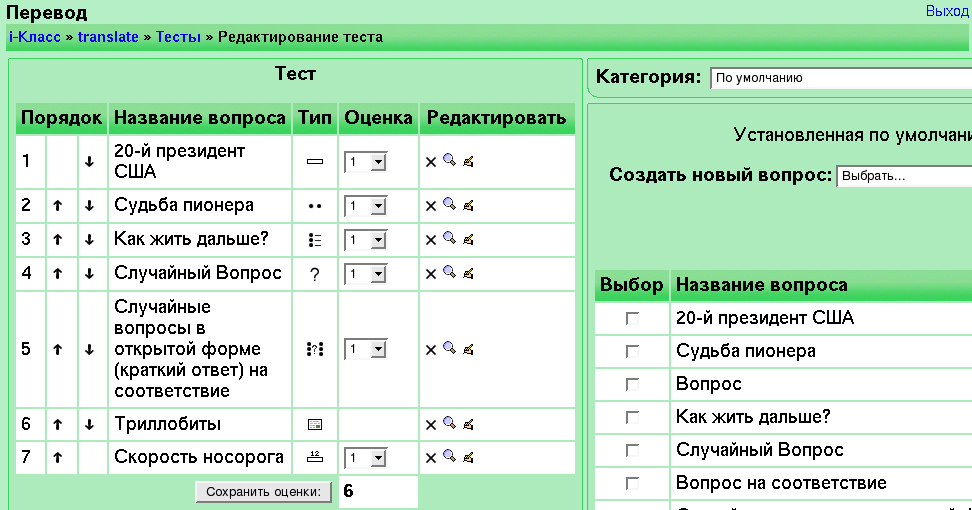The height and width of the screenshot is (510, 972).
Task: Edit the 'Триллобиты' question
Action: coord(468,424)
